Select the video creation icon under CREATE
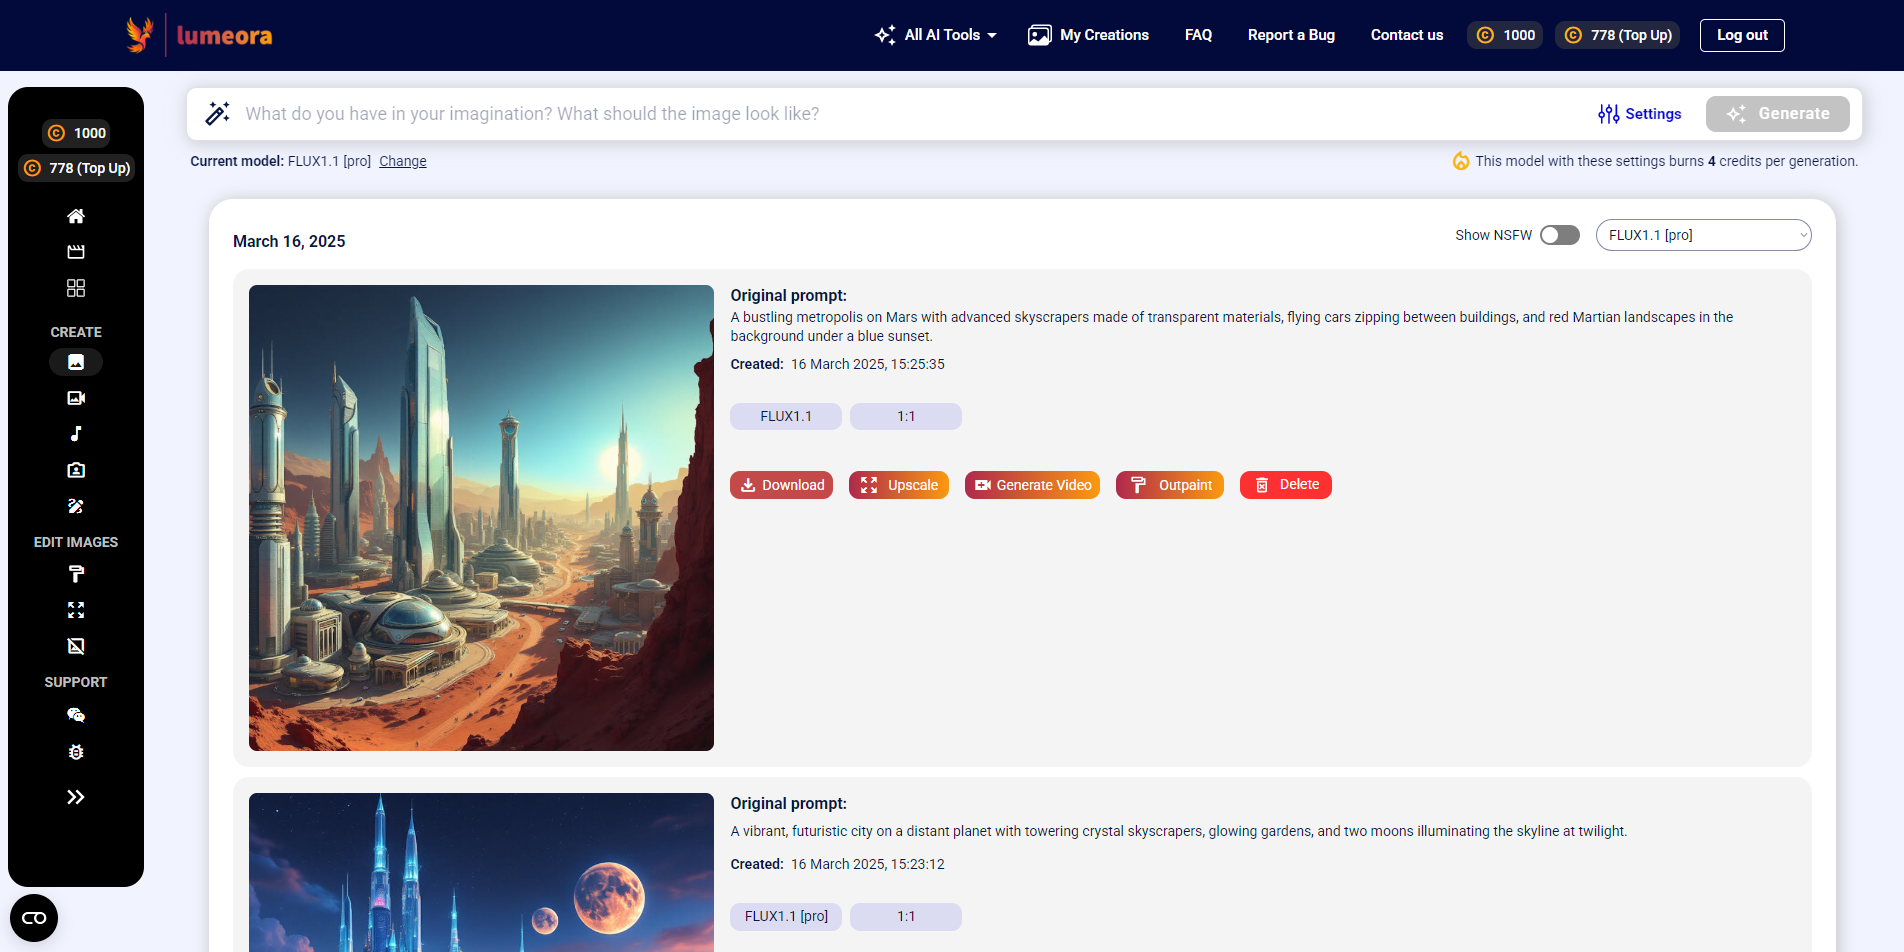The width and height of the screenshot is (1904, 952). click(76, 398)
